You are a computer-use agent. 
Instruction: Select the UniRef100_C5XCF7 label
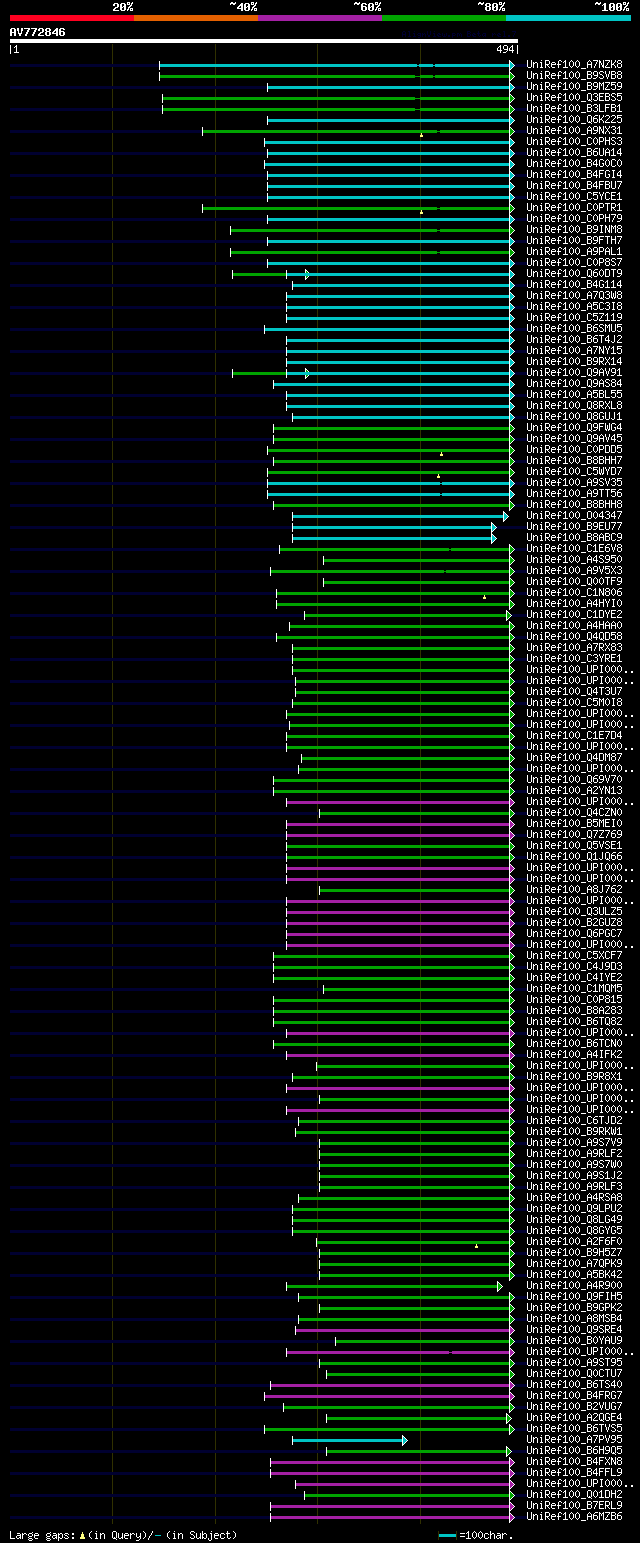[x=575, y=955]
